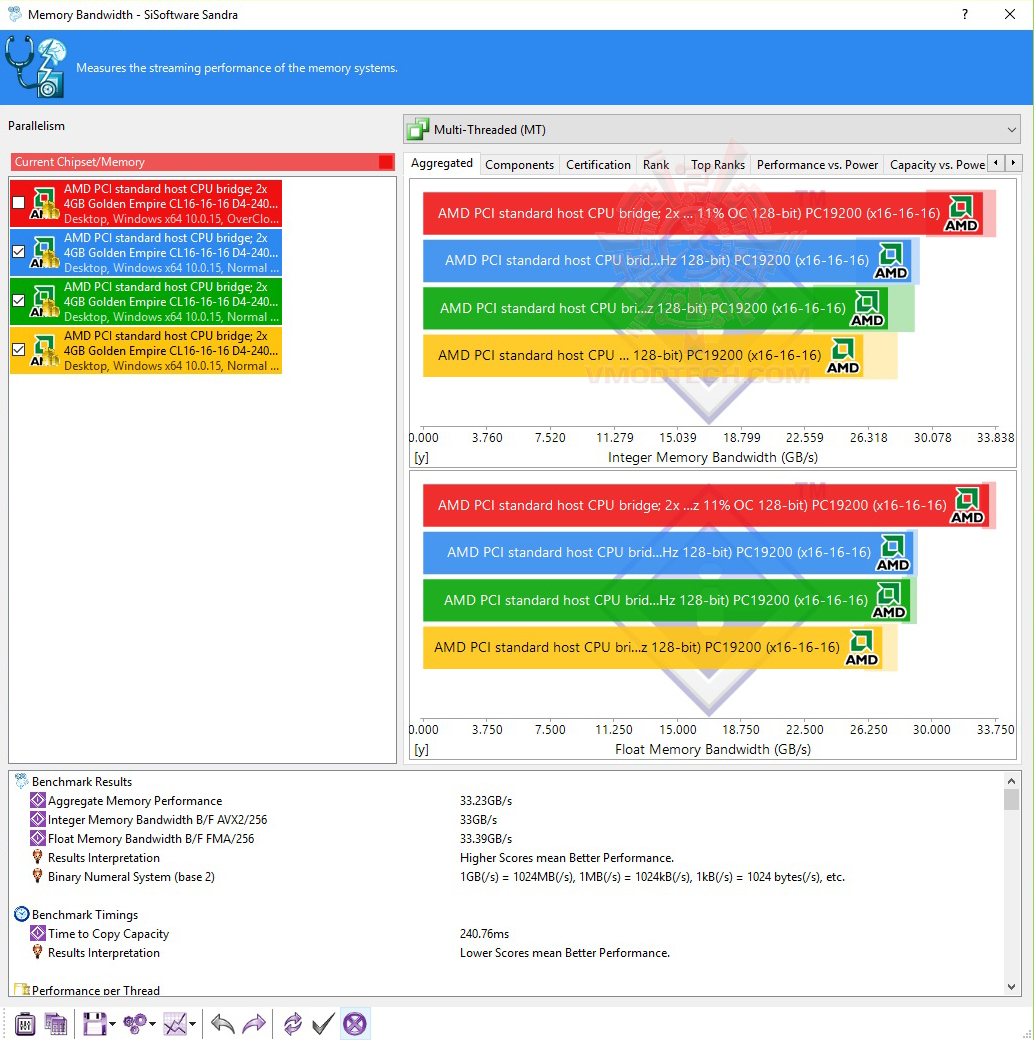Screen dimensions: 1034x1040
Task: Switch to the Certification tab
Action: [598, 164]
